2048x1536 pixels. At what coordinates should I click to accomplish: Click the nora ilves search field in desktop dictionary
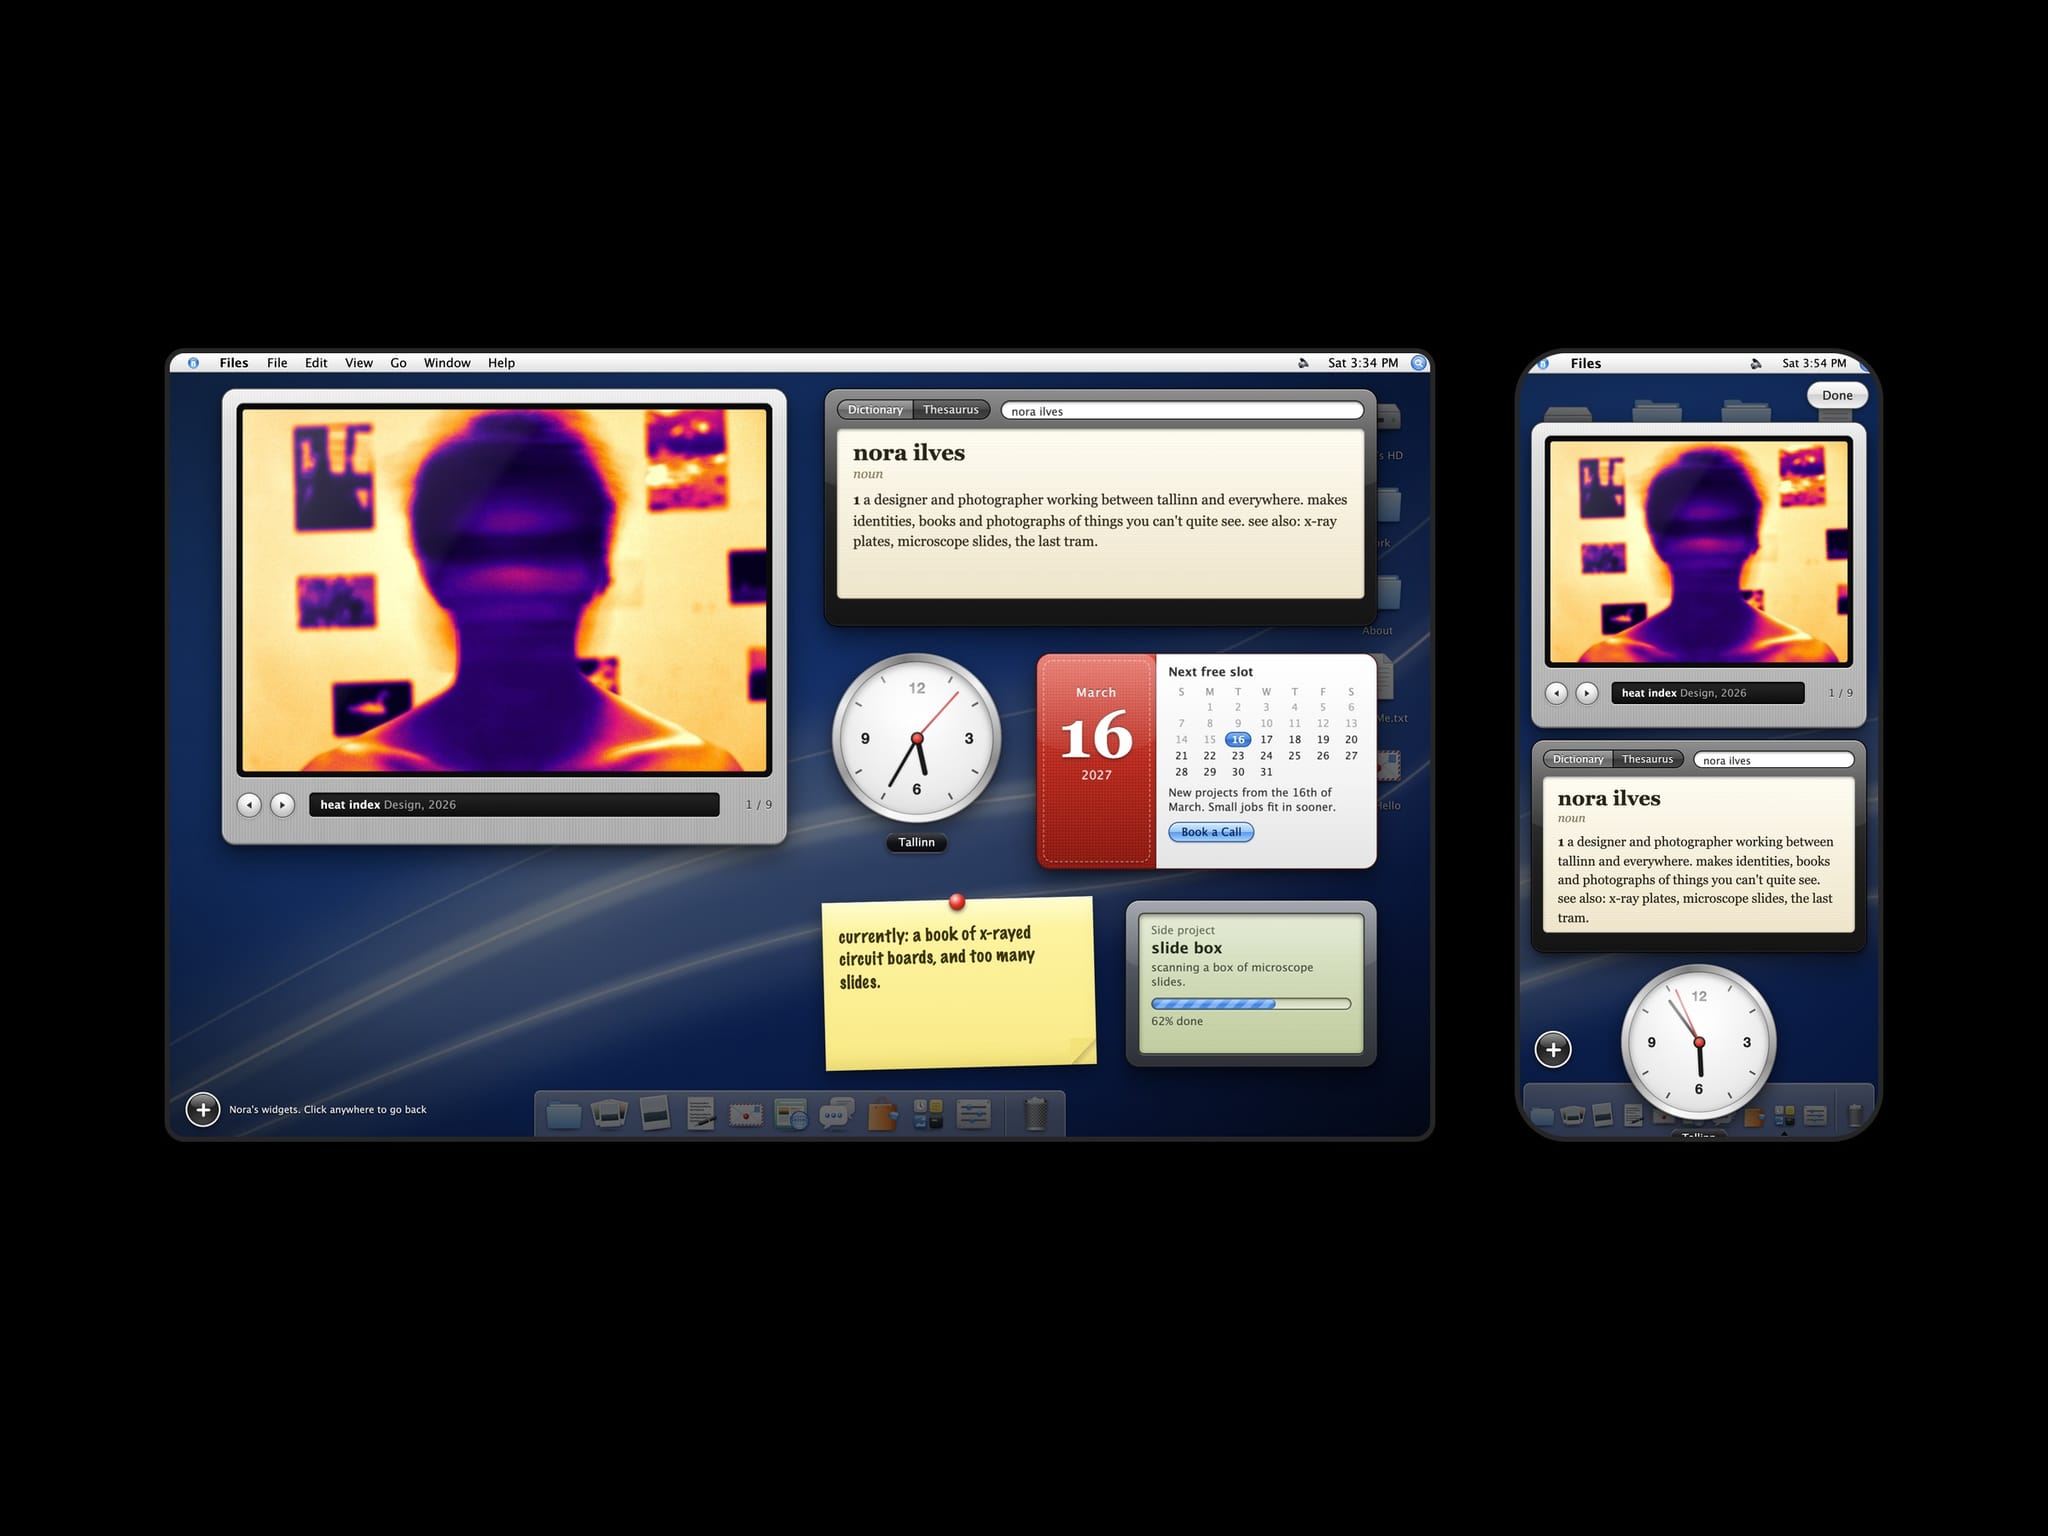pyautogui.click(x=1182, y=411)
